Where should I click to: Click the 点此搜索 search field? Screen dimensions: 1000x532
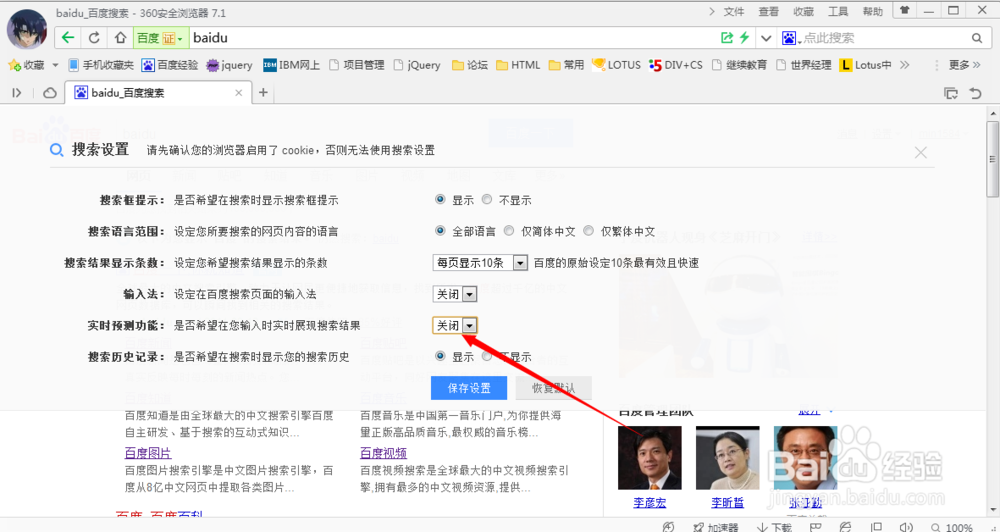click(x=883, y=38)
